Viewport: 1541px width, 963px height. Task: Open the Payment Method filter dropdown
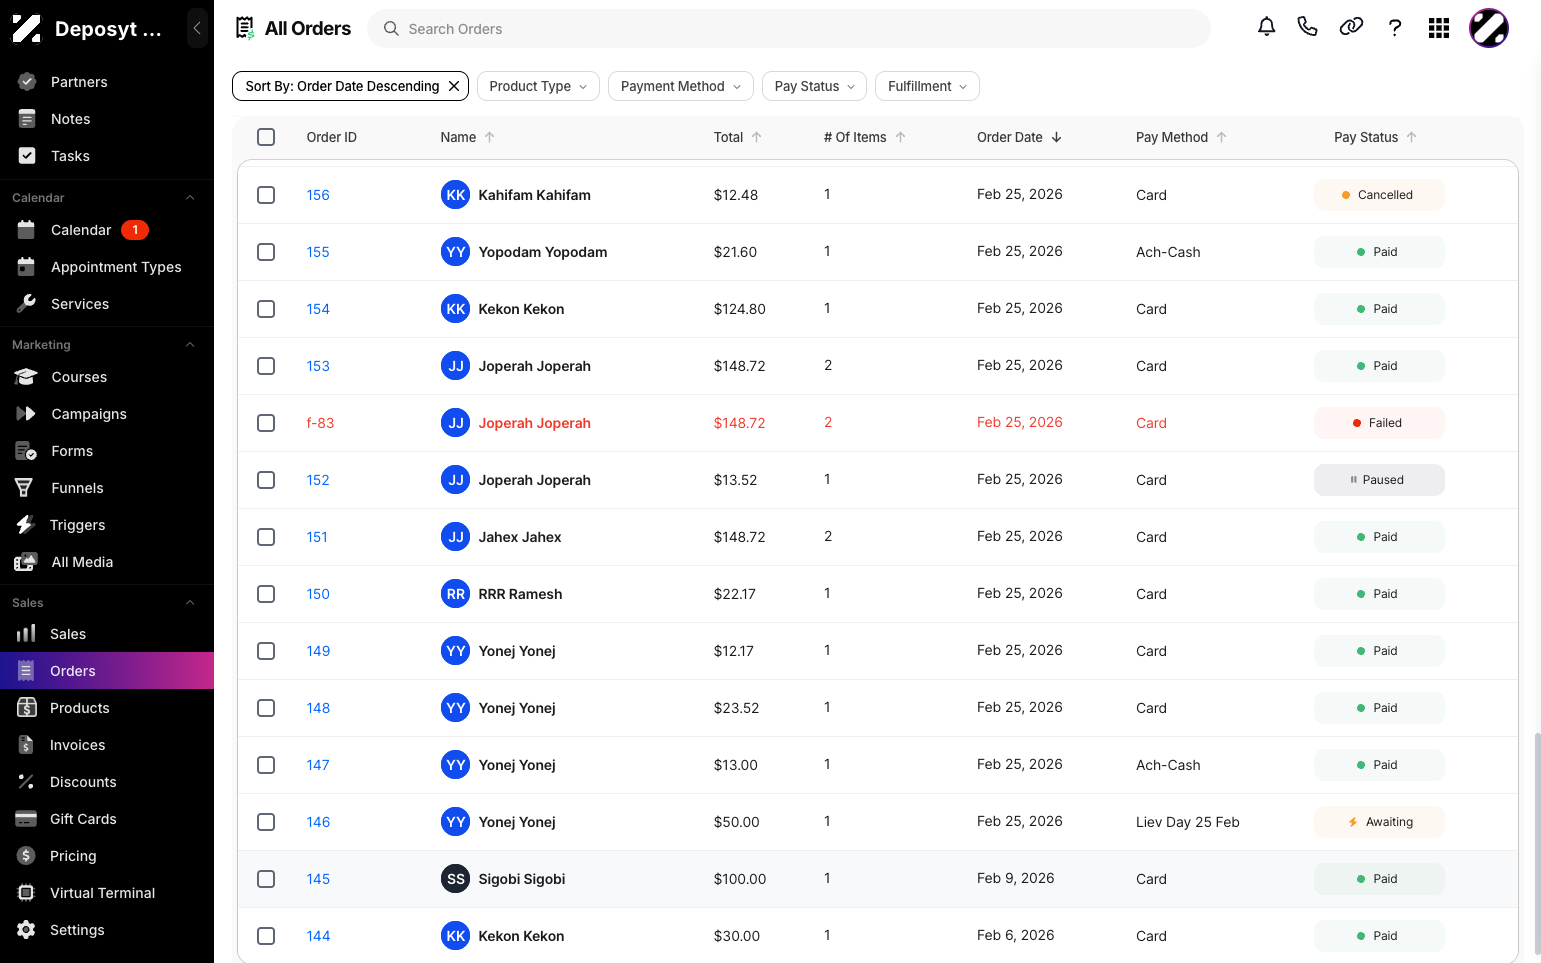pos(681,86)
